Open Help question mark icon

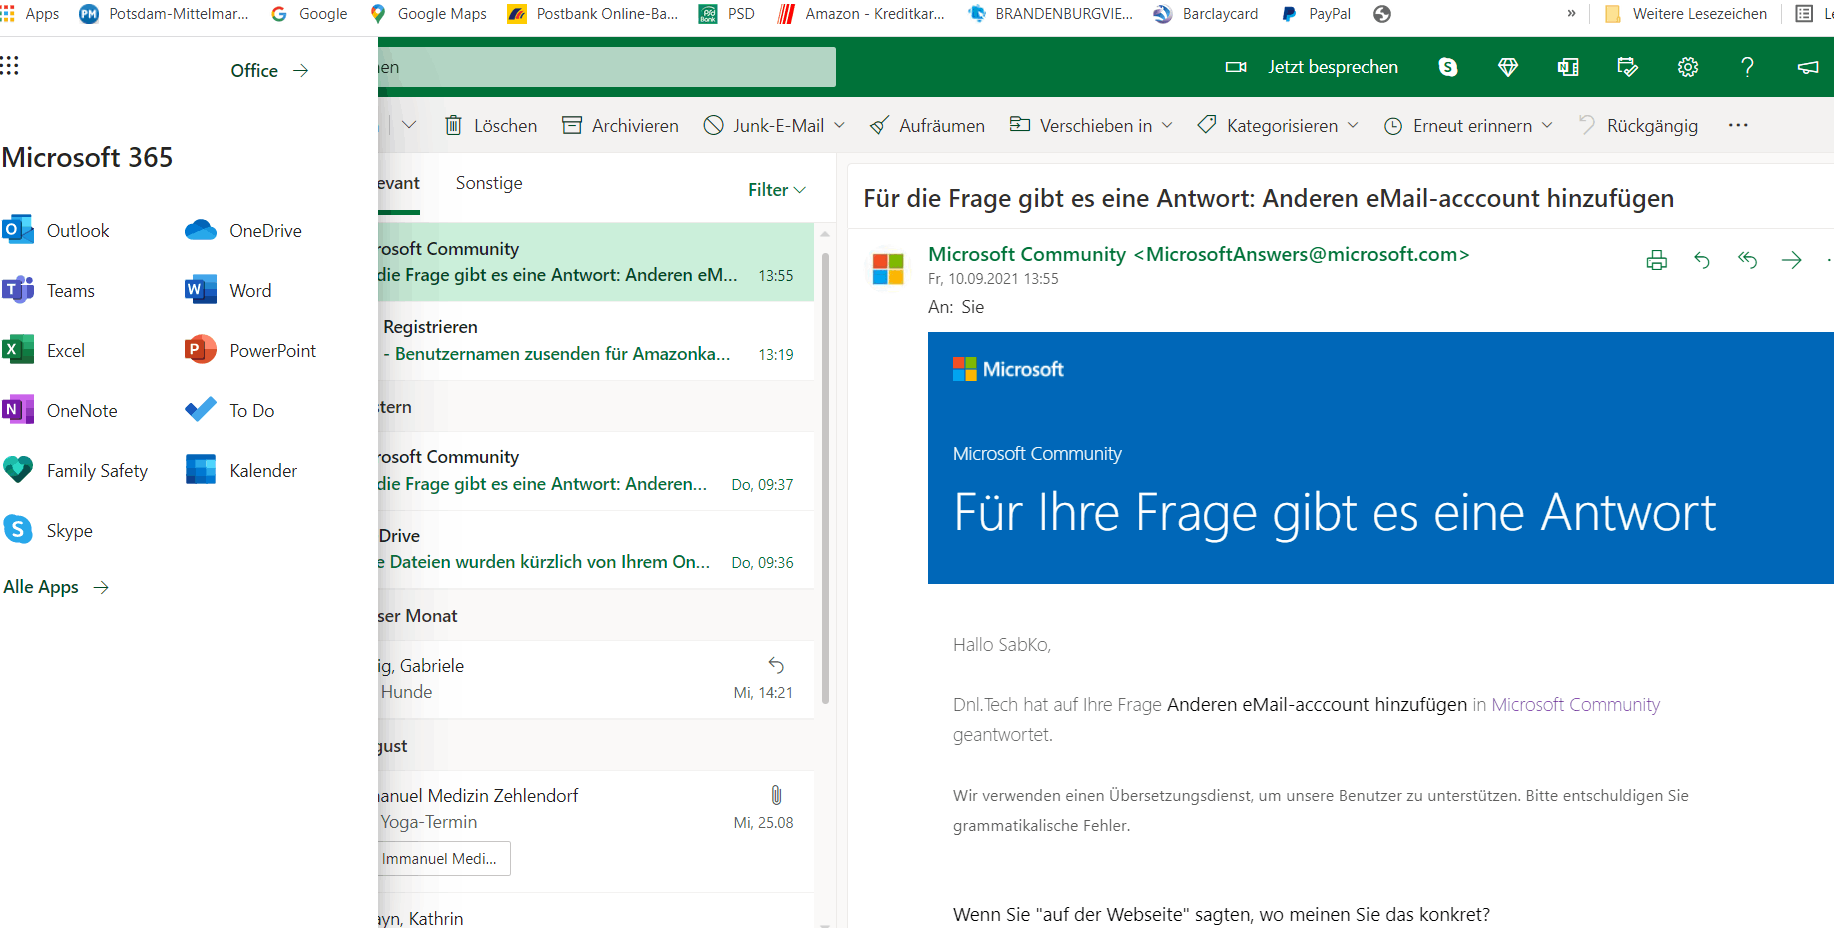coord(1747,67)
